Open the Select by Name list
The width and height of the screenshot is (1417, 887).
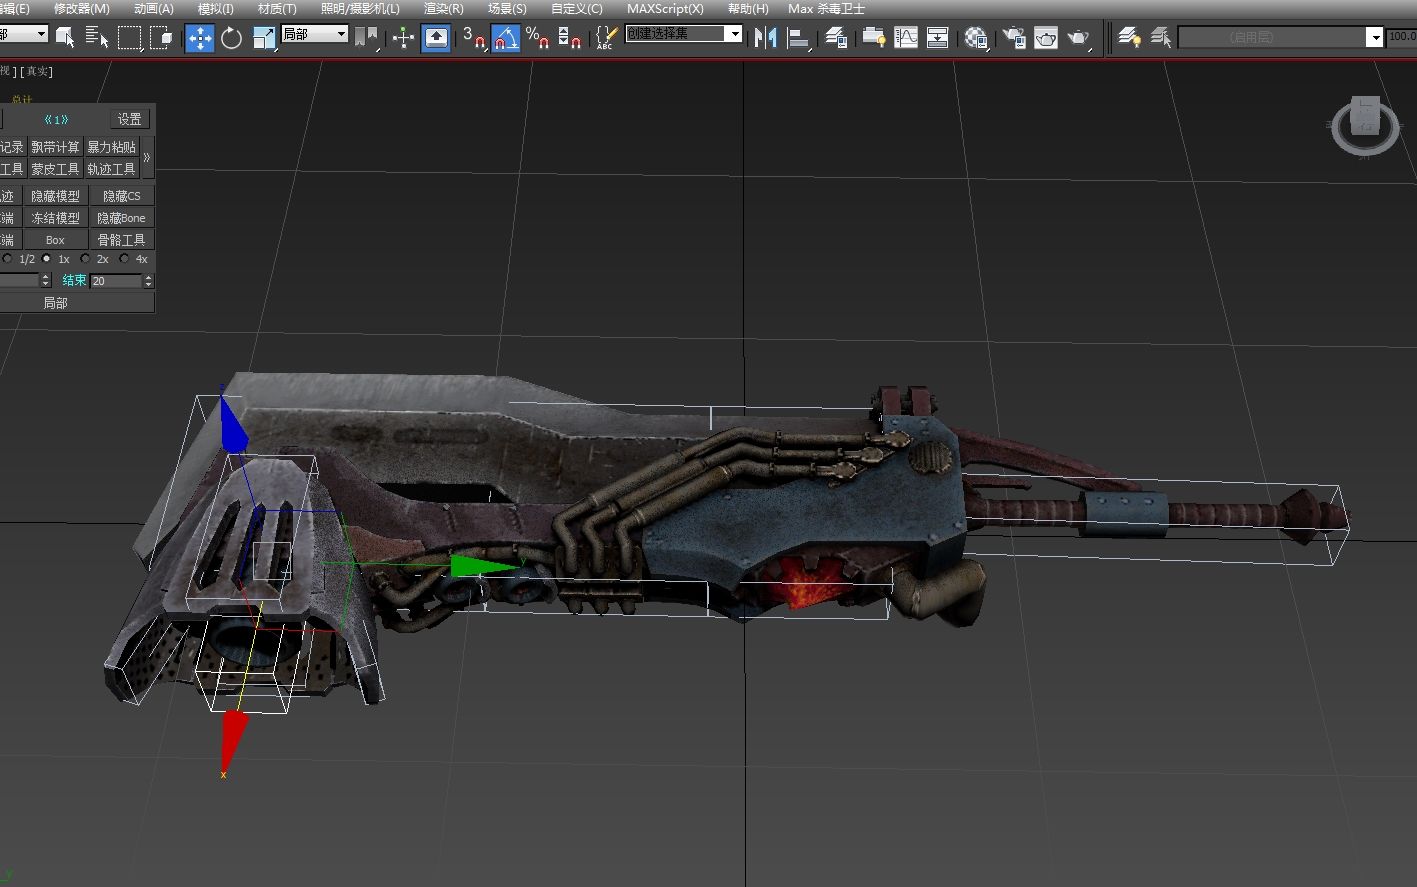pyautogui.click(x=97, y=38)
